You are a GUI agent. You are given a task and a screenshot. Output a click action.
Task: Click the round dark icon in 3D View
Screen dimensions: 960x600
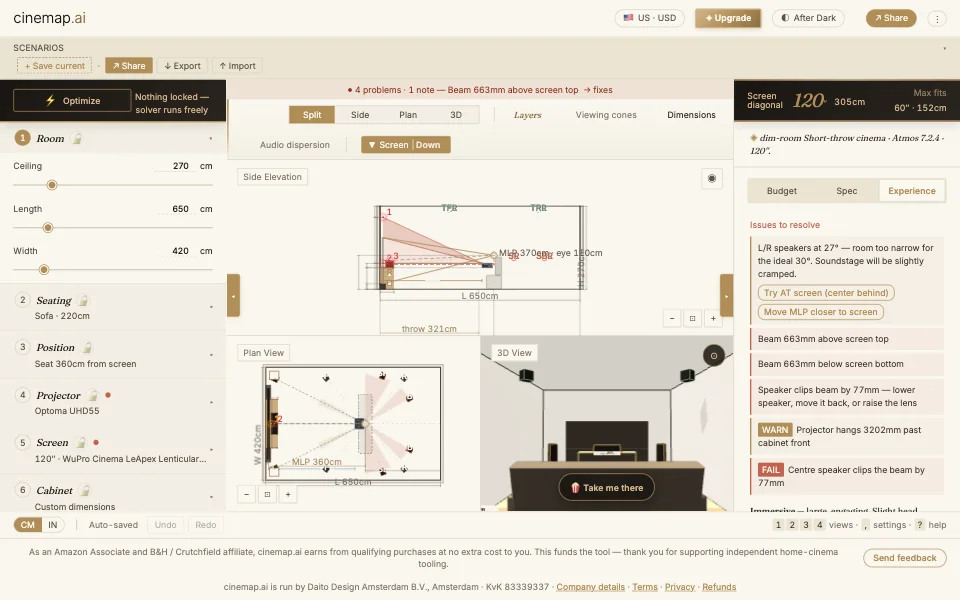(714, 356)
